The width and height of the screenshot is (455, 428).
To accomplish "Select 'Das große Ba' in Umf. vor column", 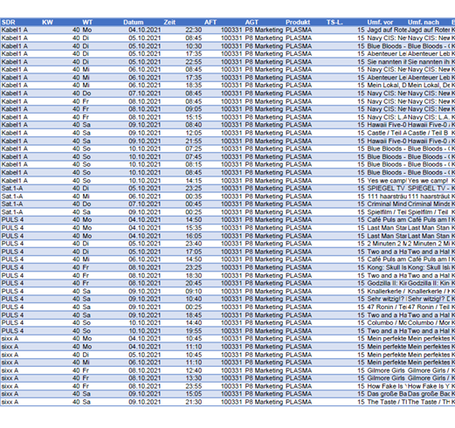I will [x=387, y=394].
